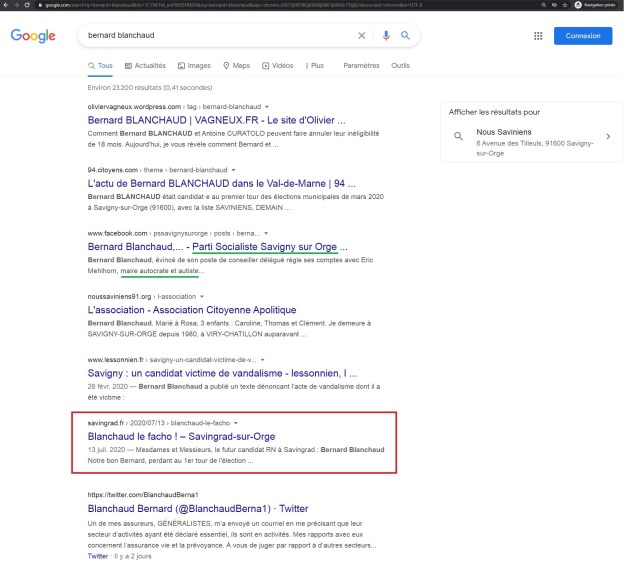Open the Vidéos results tab

(x=279, y=66)
